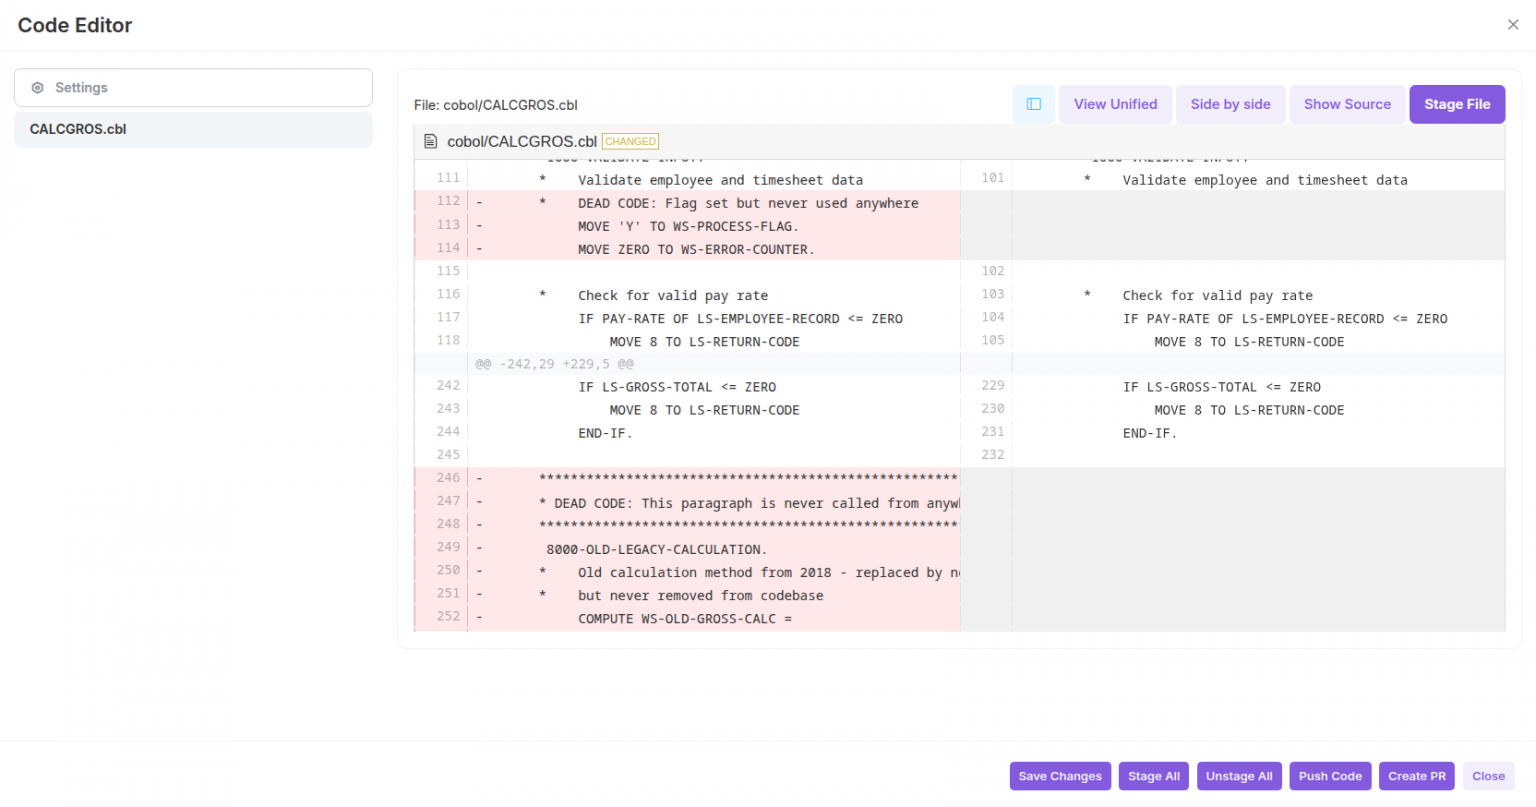The width and height of the screenshot is (1536, 807).
Task: Push Code to the repository
Action: pyautogui.click(x=1330, y=775)
